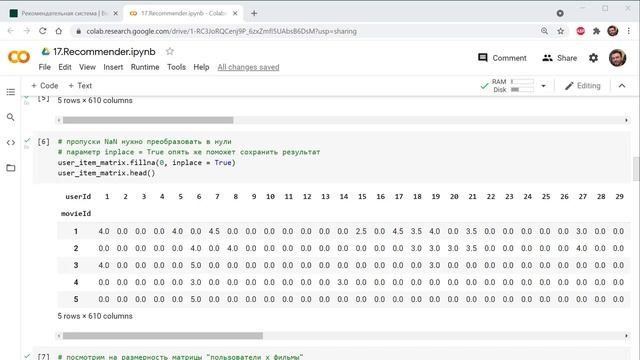Bookmark this page with the star icon
Screen dimensions: 640x360
pos(561,31)
